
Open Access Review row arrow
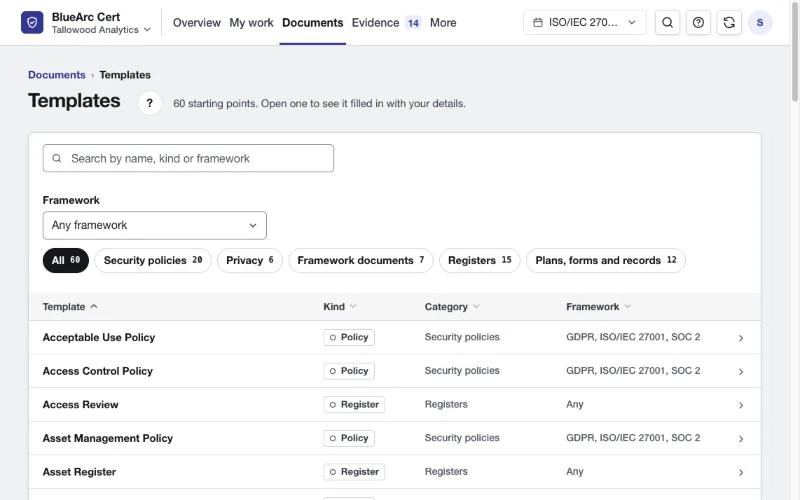741,405
